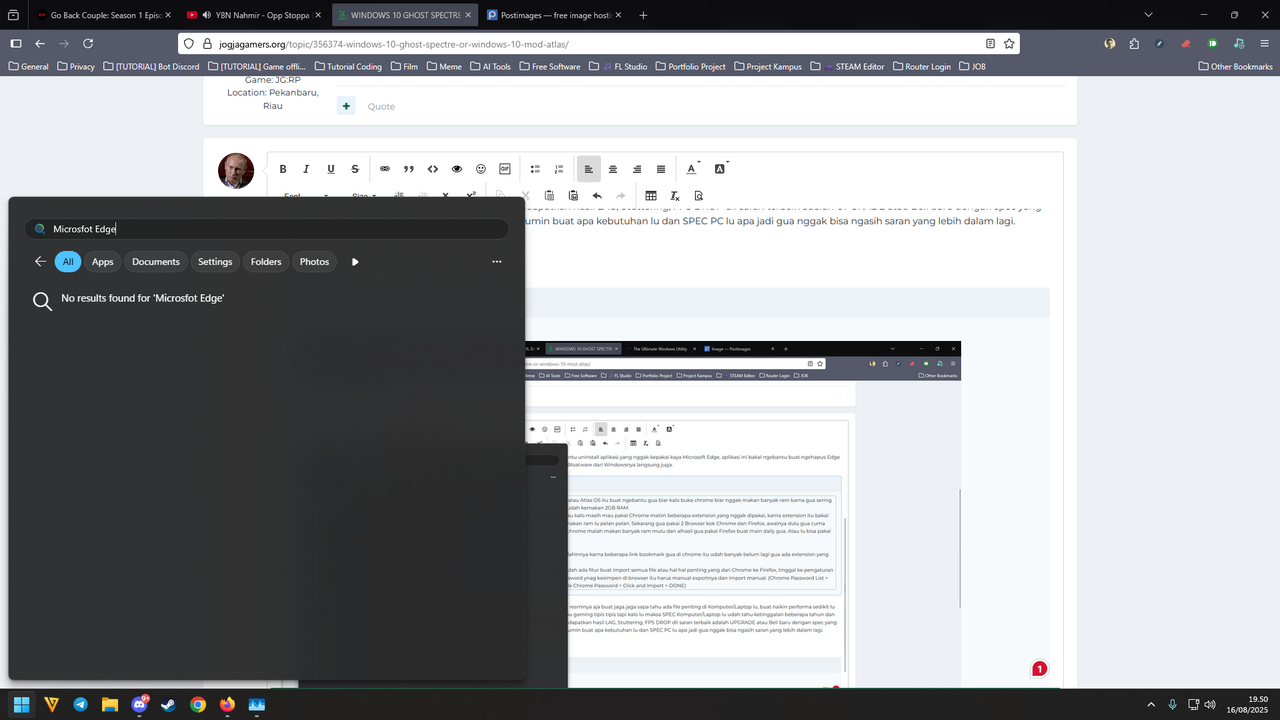Center align text in the editor
The height and width of the screenshot is (720, 1280).
click(613, 169)
